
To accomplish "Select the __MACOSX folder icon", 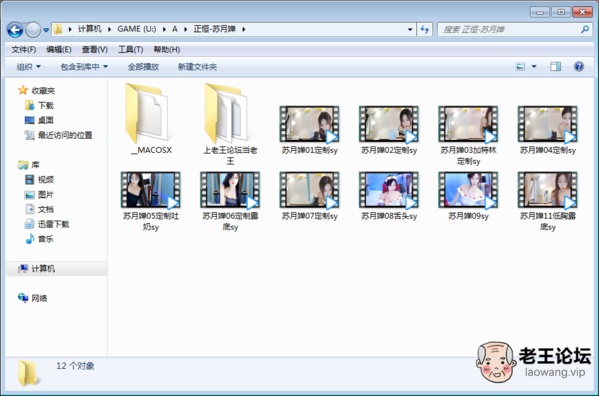I will tap(148, 113).
